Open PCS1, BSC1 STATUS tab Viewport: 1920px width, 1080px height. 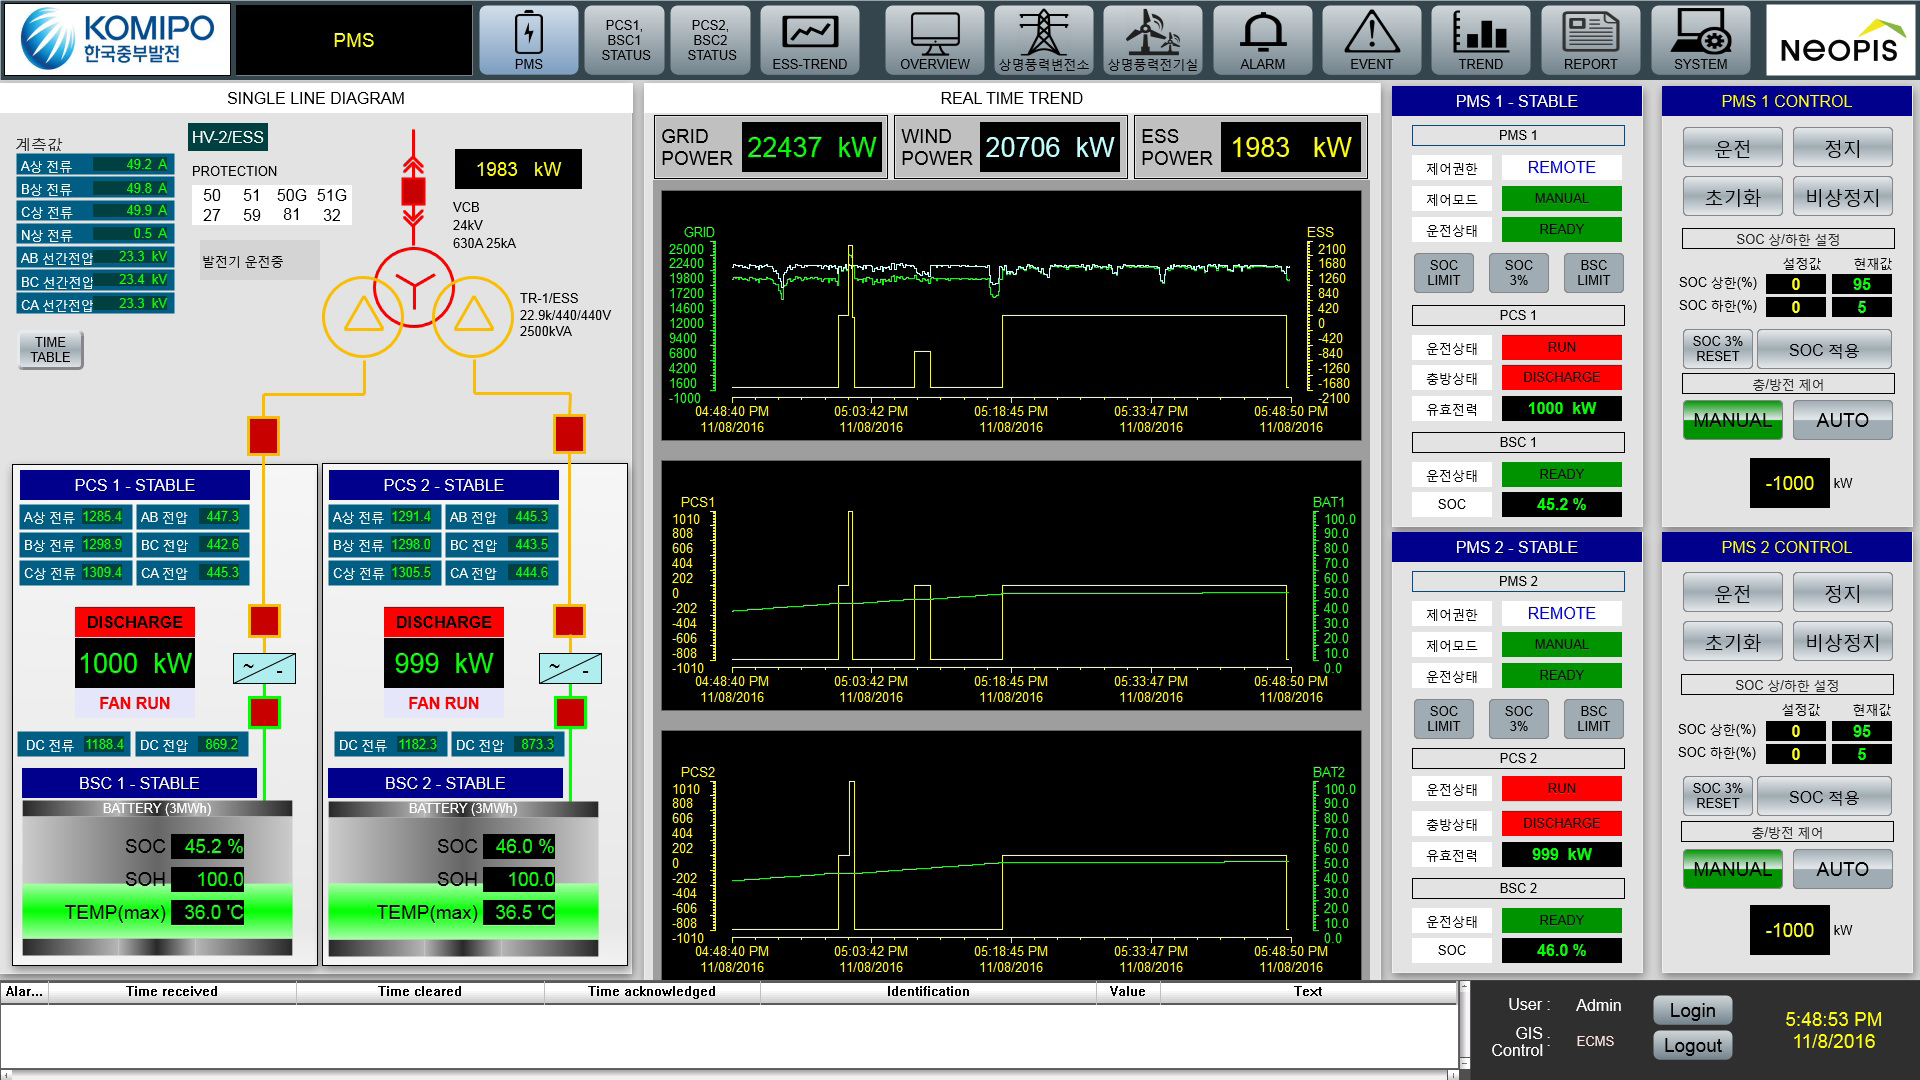[x=625, y=40]
